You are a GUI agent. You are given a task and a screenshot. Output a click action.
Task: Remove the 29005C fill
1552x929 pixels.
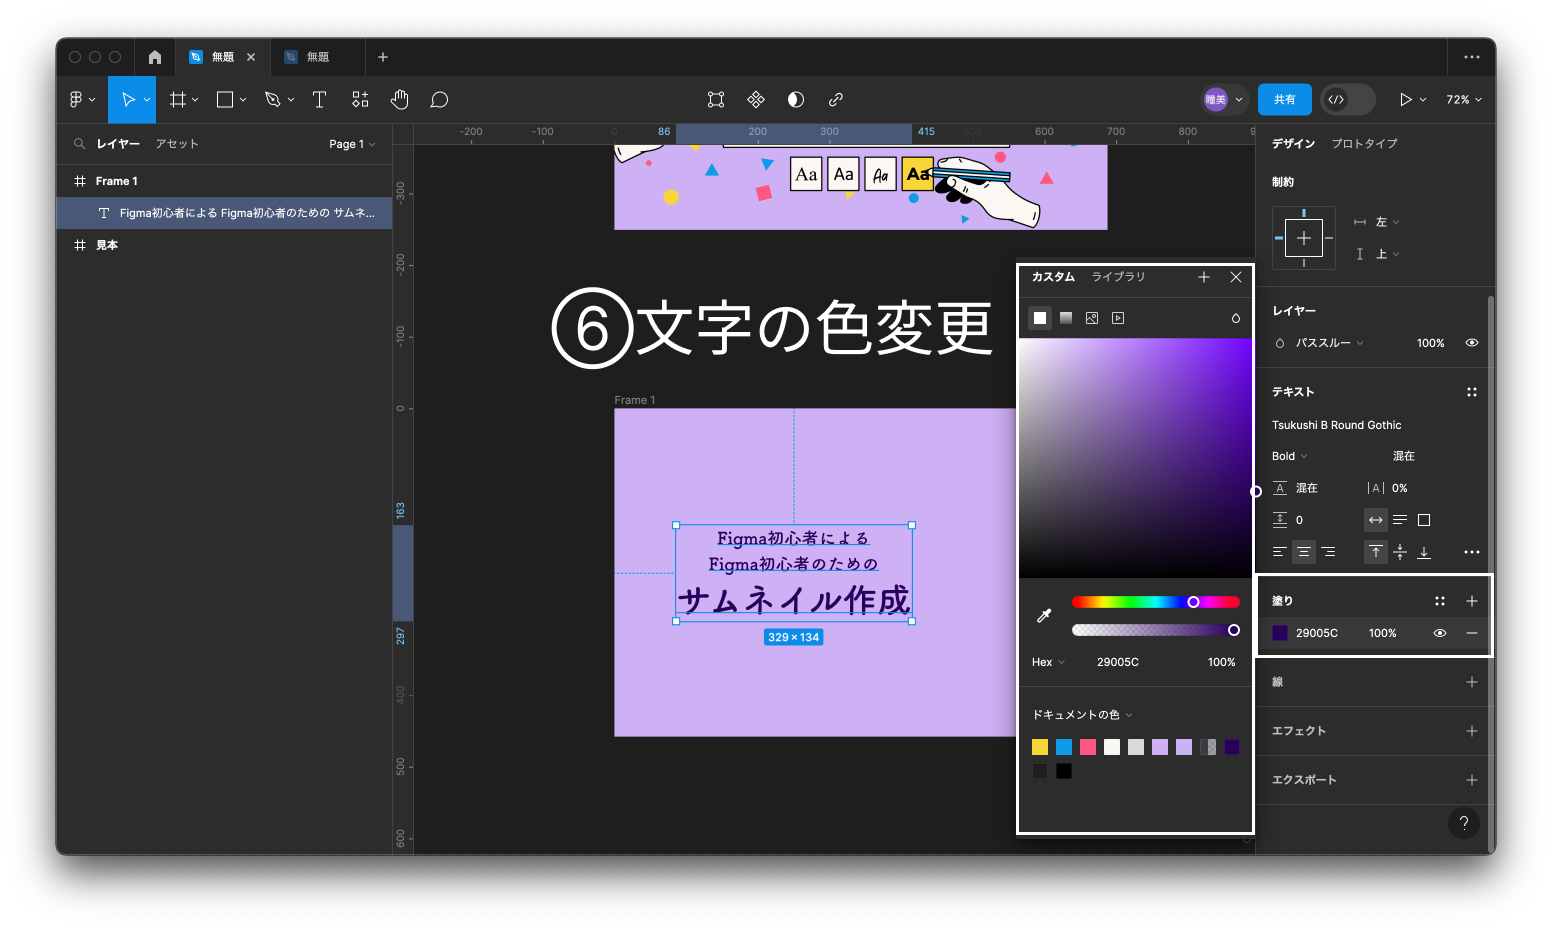pos(1472,633)
